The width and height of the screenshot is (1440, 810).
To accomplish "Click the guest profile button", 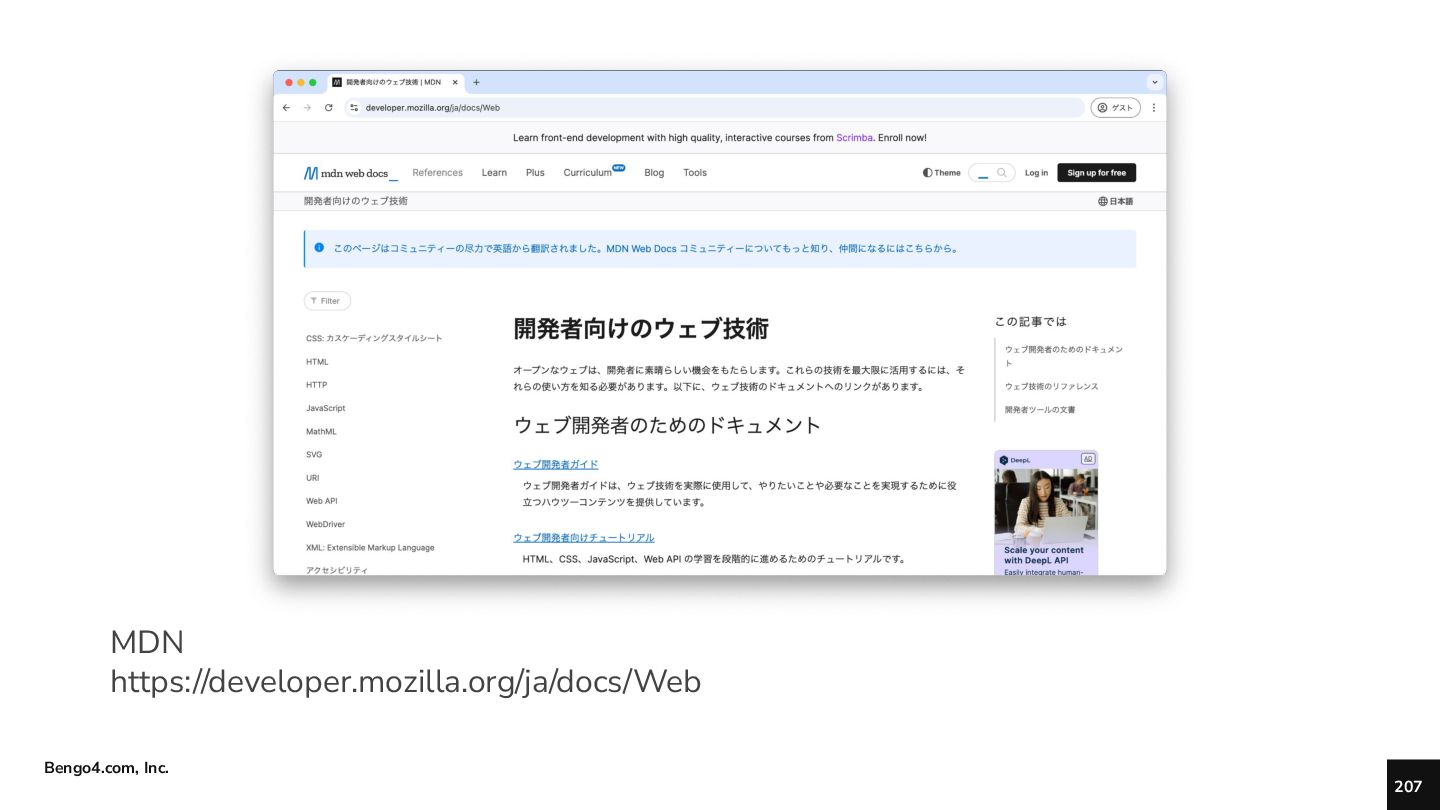I will click(1115, 107).
